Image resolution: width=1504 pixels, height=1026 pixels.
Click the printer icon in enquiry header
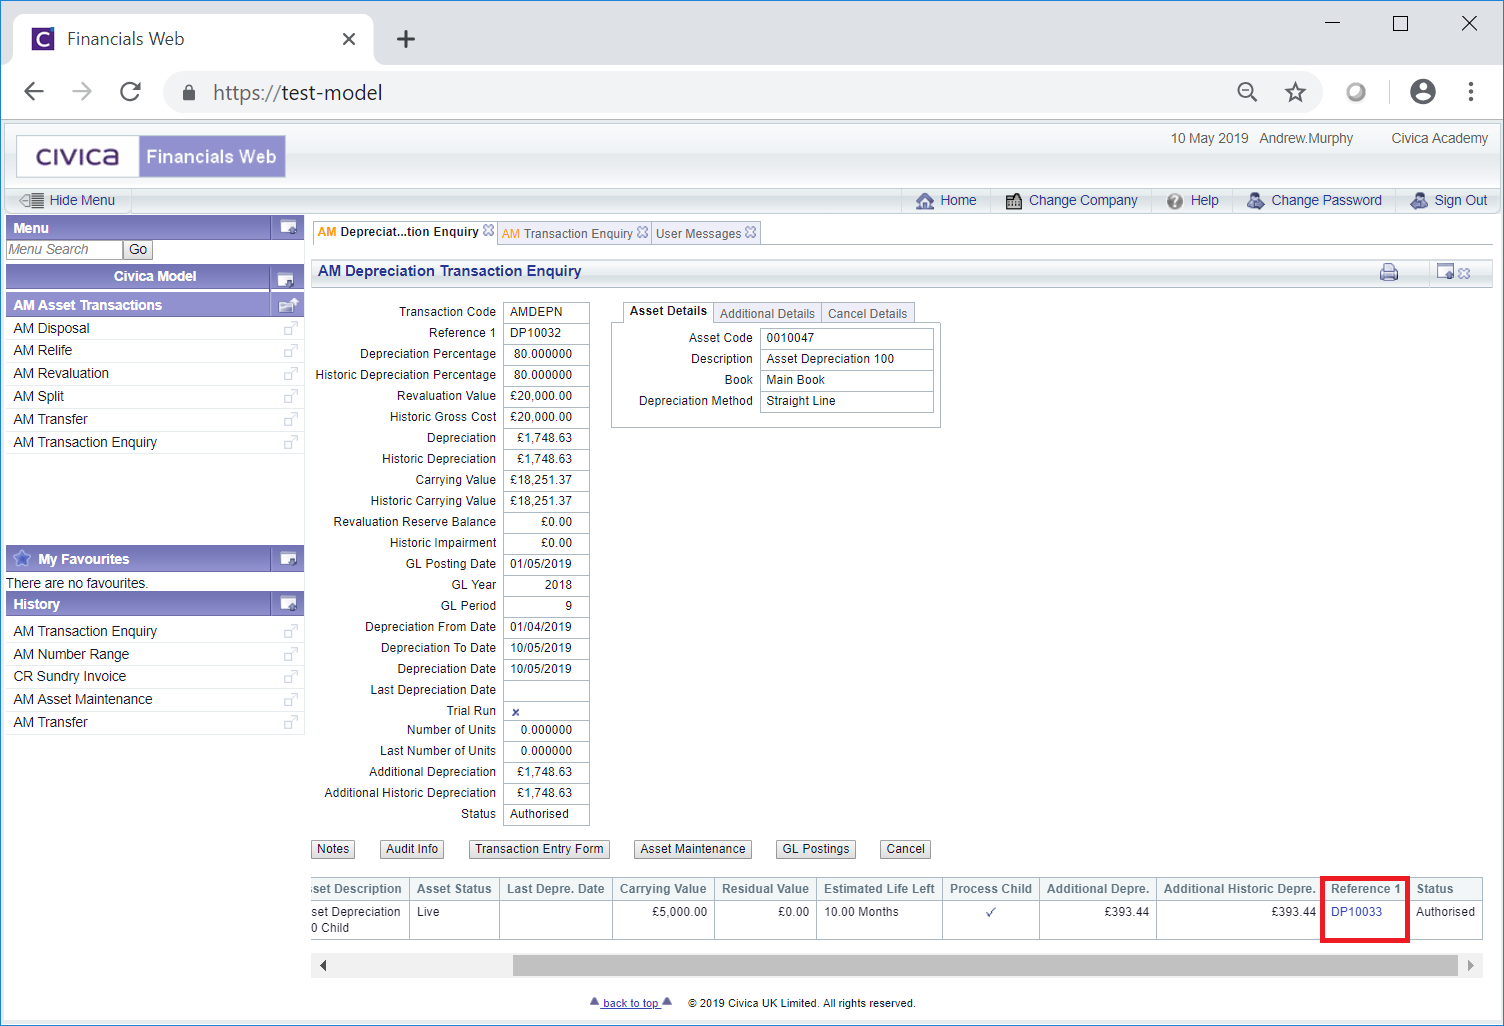1389,272
